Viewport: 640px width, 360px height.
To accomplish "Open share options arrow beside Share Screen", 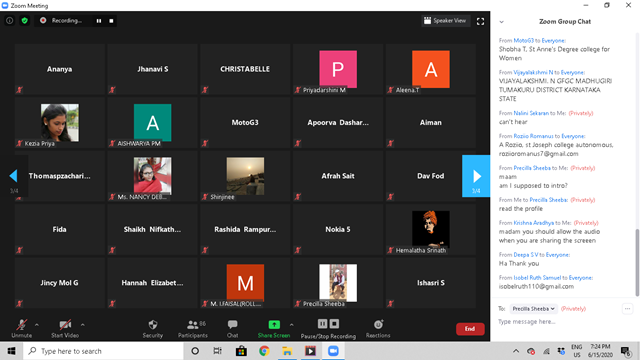I will click(x=291, y=325).
